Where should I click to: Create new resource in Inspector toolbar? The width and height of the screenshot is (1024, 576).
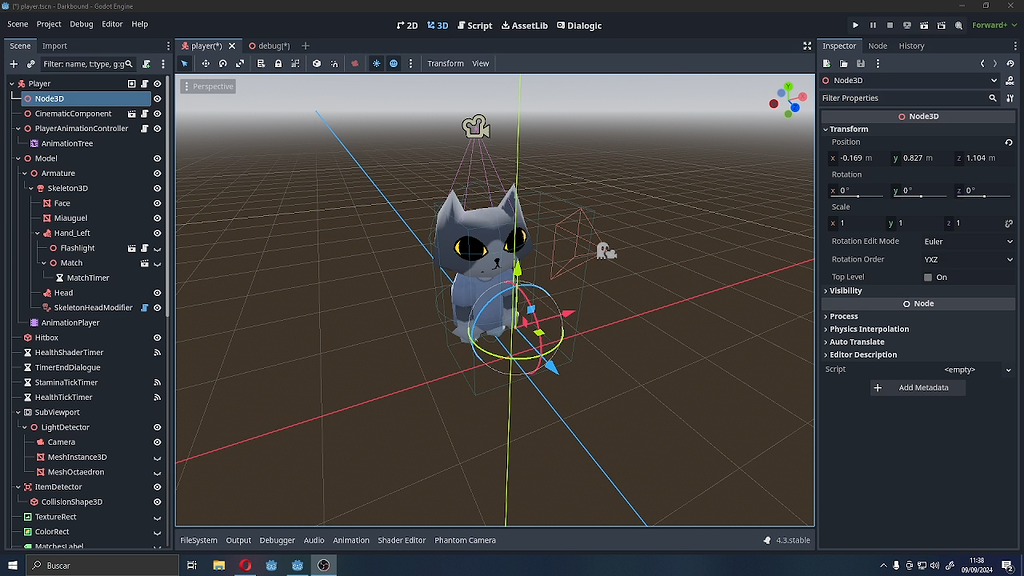[827, 63]
